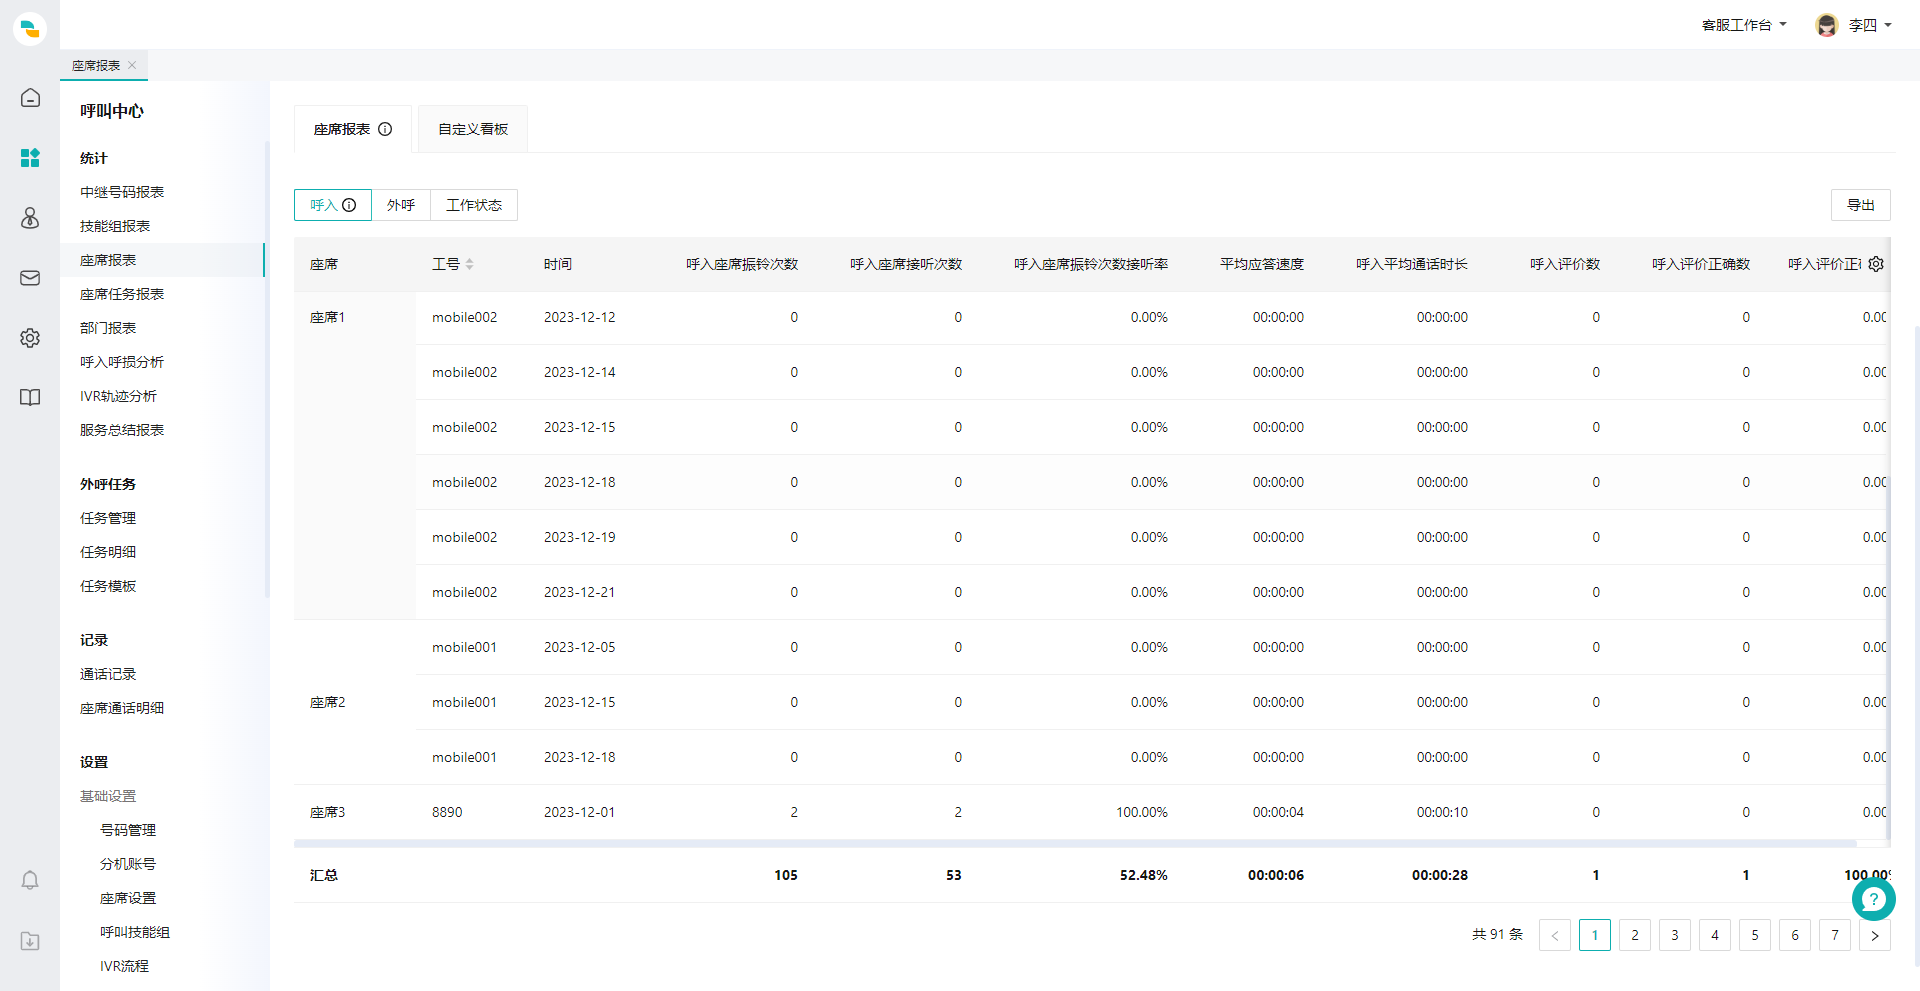
Task: Open the mail envelope icon in sidebar
Action: pyautogui.click(x=30, y=278)
